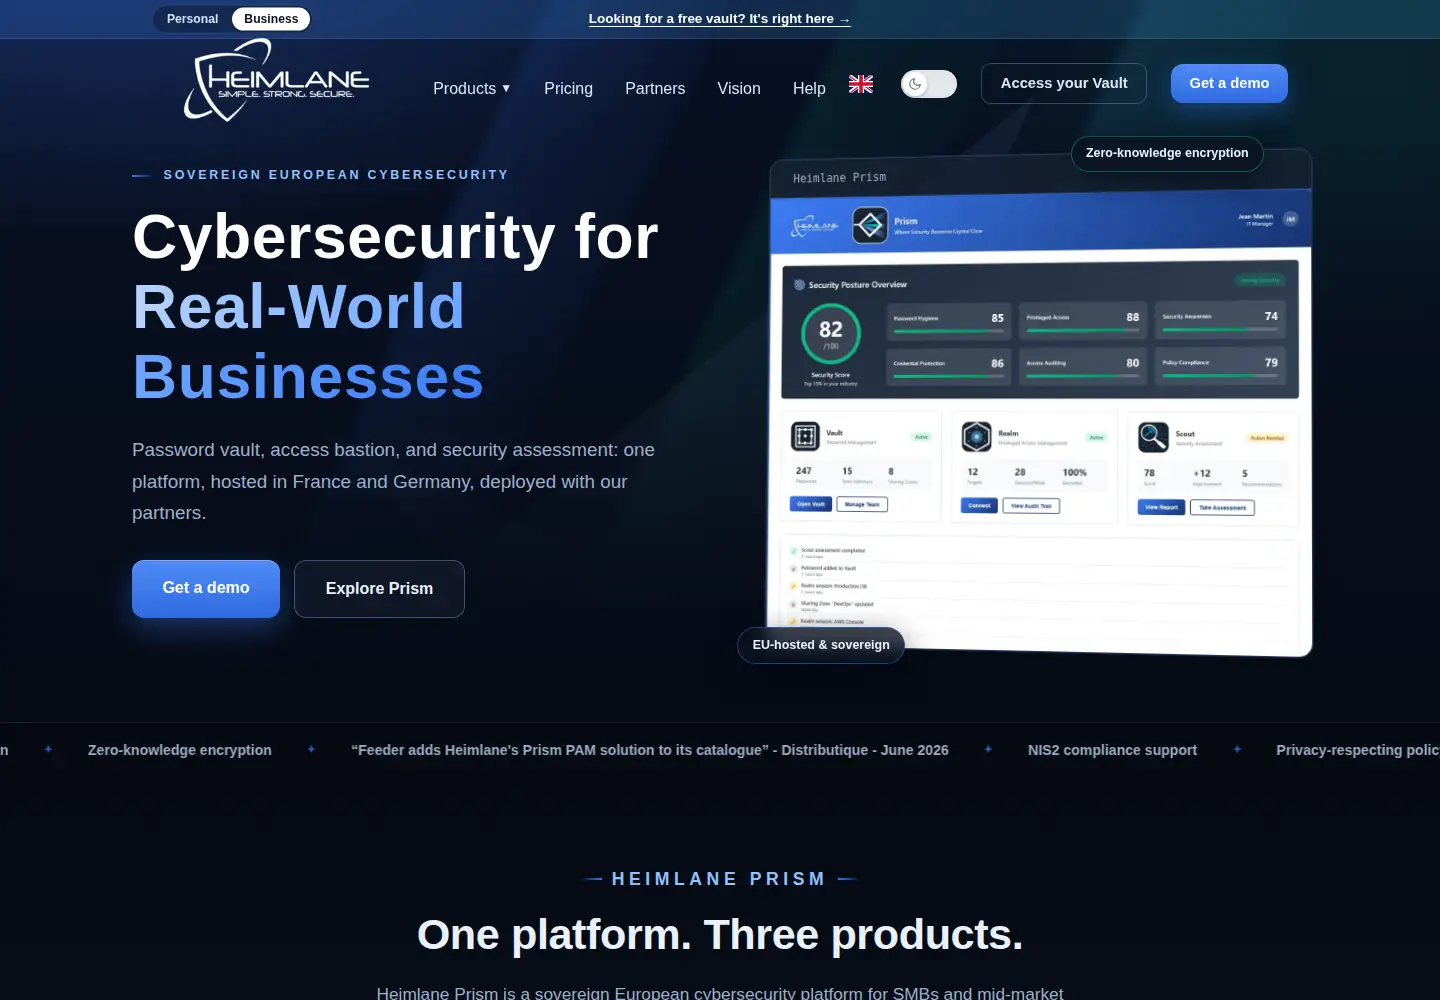Click the 'Action Needed' status tag on Scout card
Image resolution: width=1440 pixels, height=1000 pixels.
tap(1267, 438)
